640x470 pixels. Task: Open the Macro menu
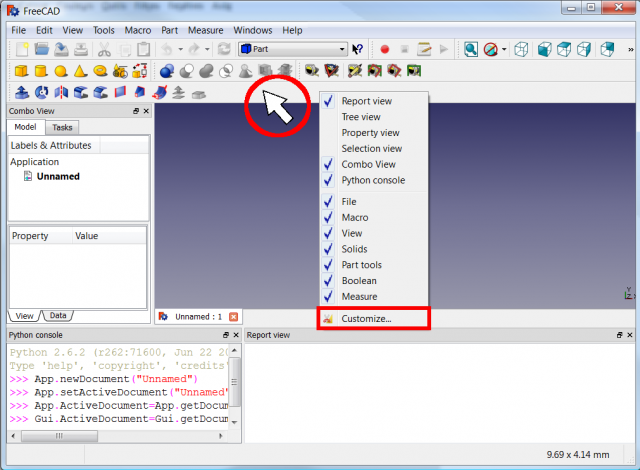tap(138, 31)
